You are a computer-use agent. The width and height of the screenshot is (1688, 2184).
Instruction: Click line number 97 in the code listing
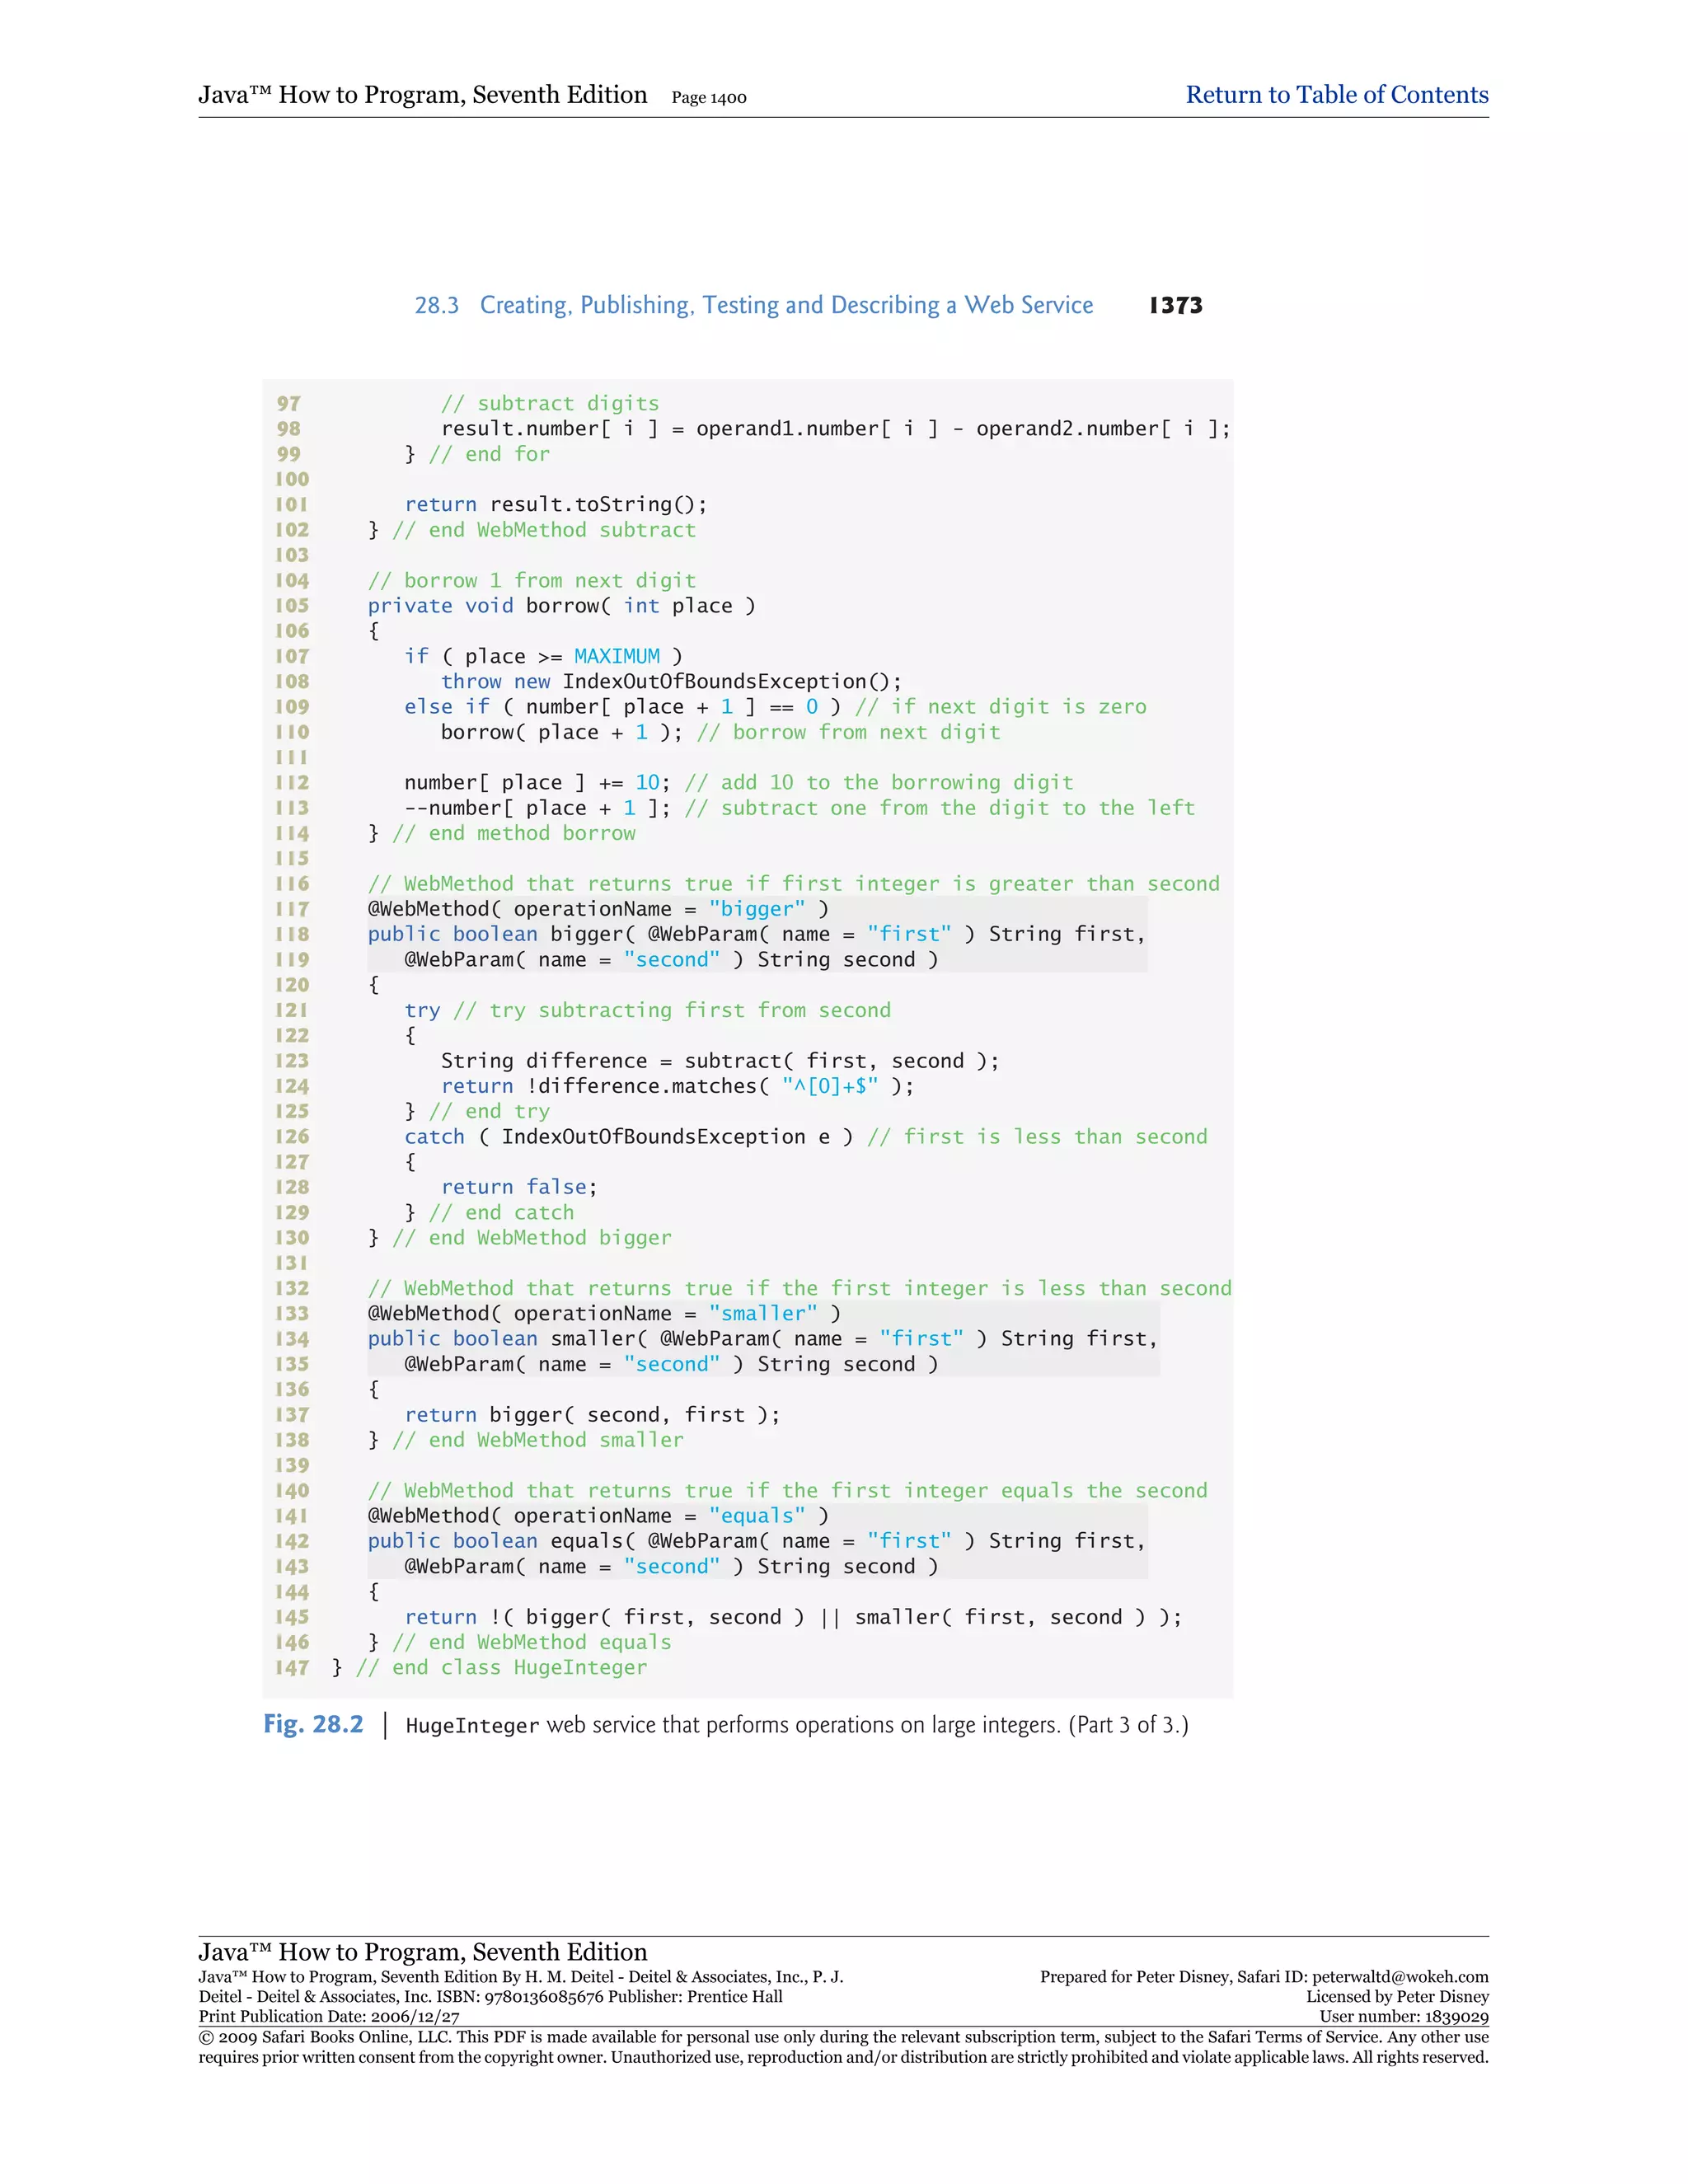(x=289, y=403)
